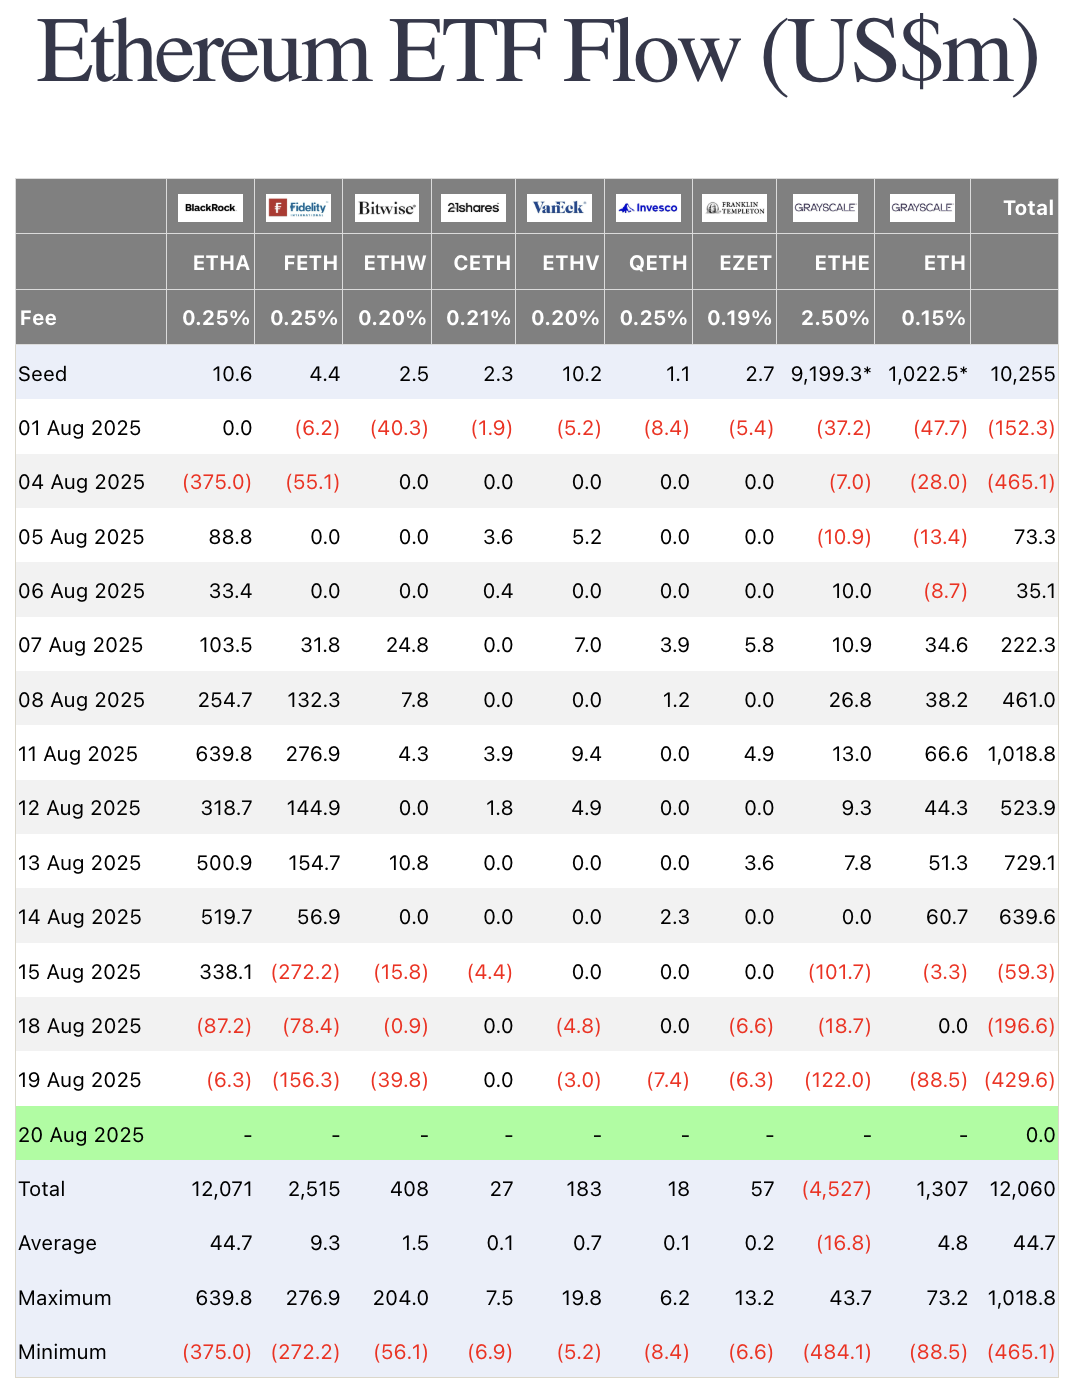Click the Bitwise logo in header
This screenshot has height=1400, width=1076.
pos(387,208)
